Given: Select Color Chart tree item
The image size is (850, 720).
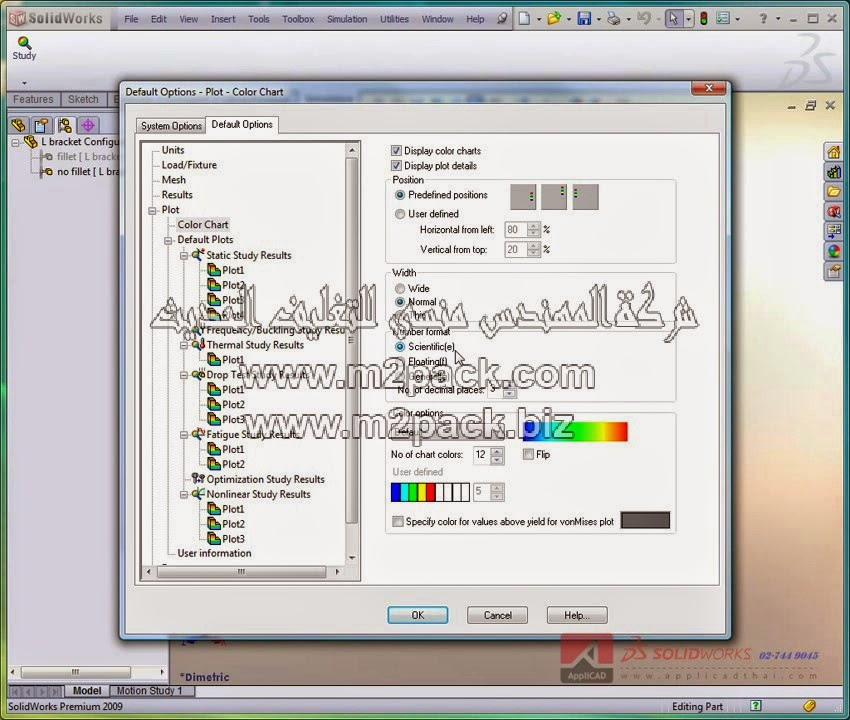Looking at the screenshot, I should 203,224.
